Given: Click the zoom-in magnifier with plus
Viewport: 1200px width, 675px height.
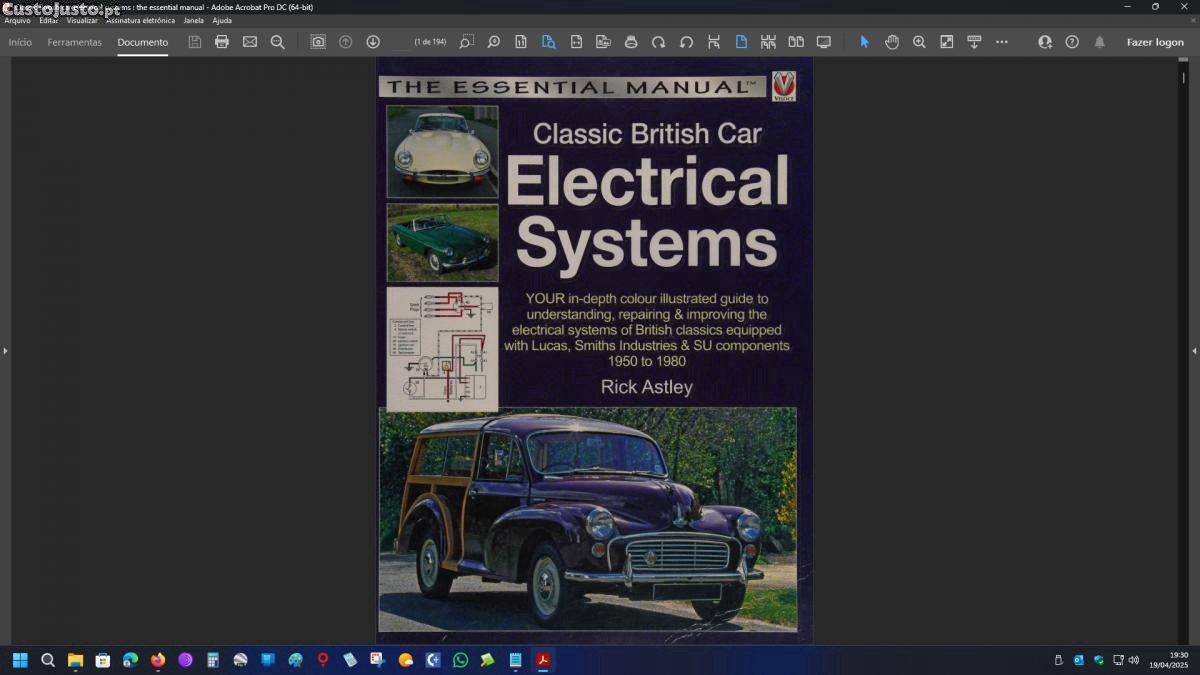Looking at the screenshot, I should [x=919, y=42].
